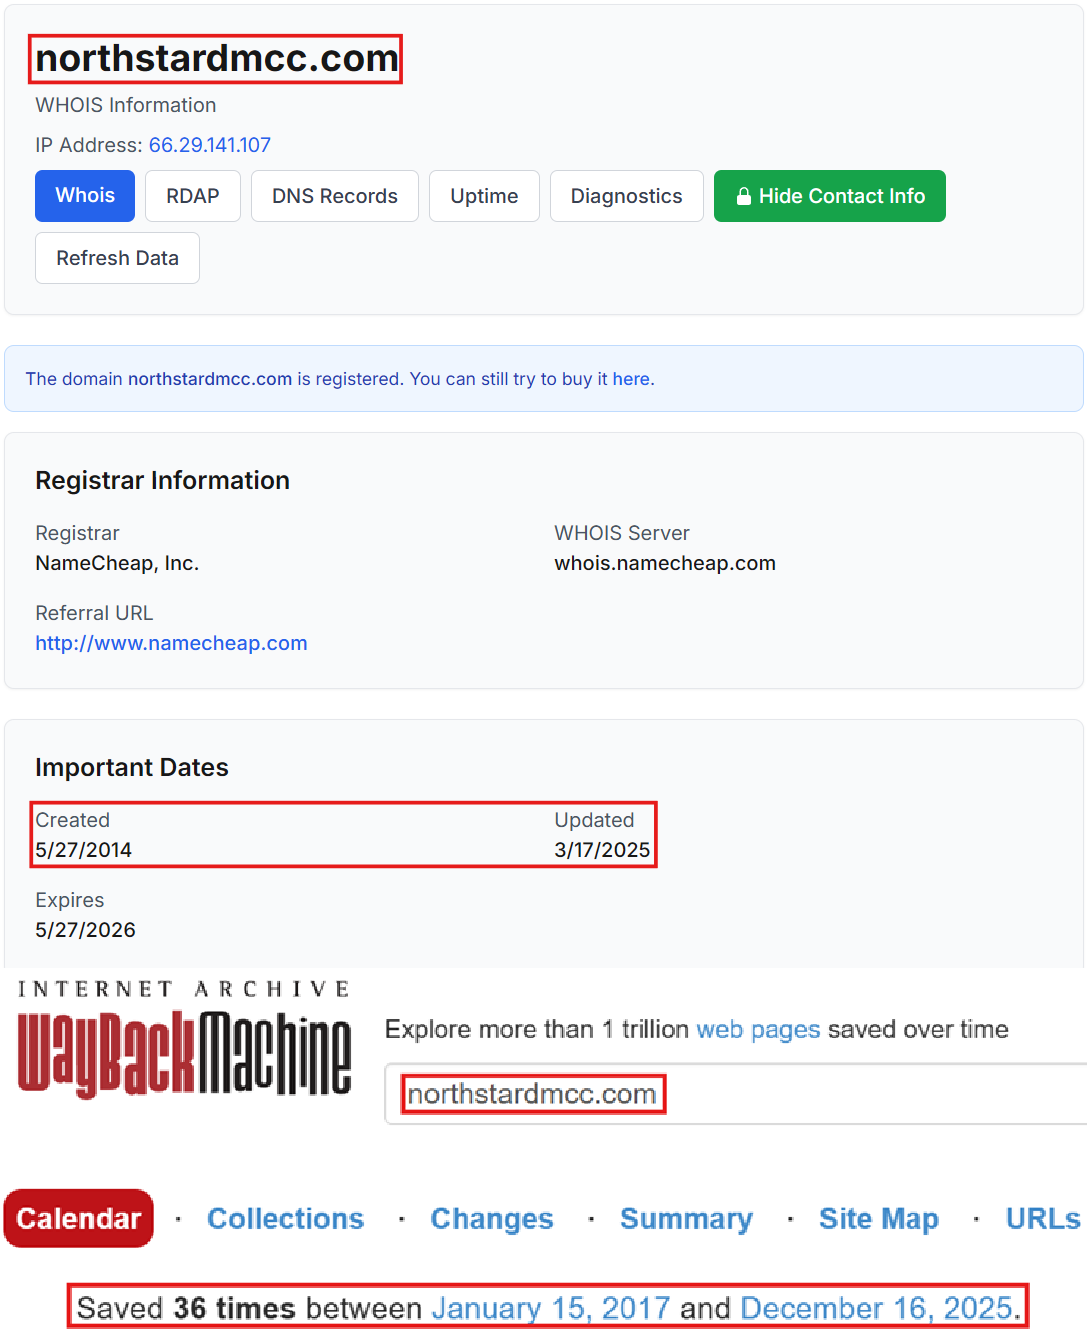Select the Whois tab
1087x1334 pixels.
pos(84,196)
